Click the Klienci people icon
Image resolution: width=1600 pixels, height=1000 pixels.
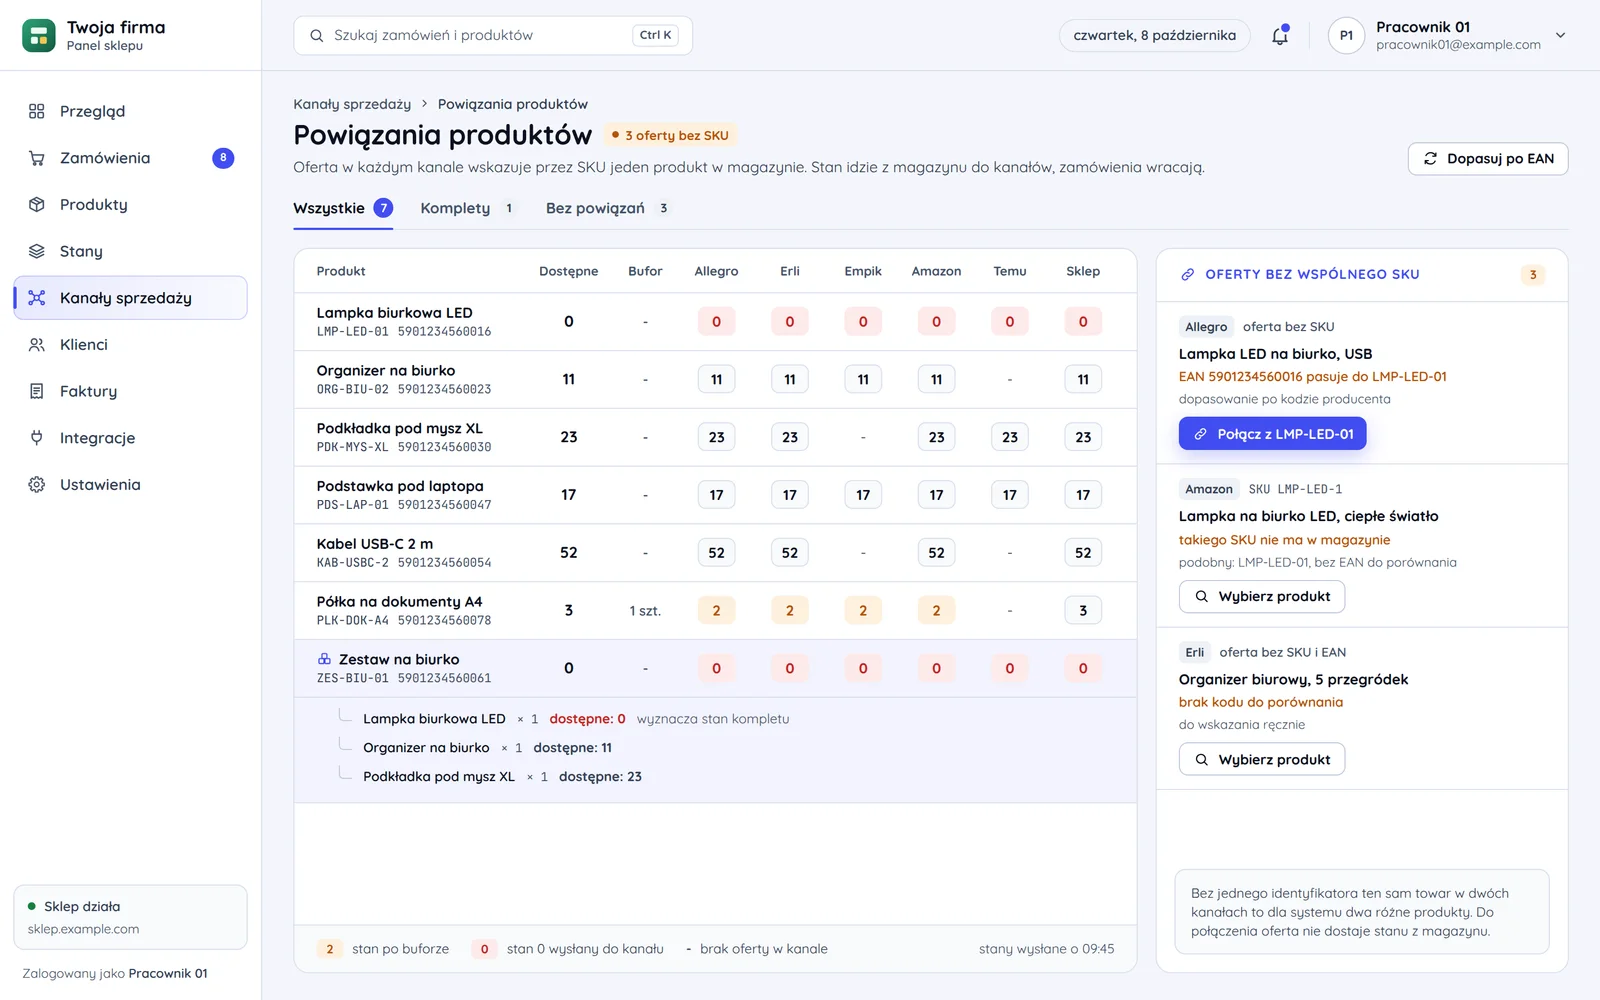[x=37, y=344]
